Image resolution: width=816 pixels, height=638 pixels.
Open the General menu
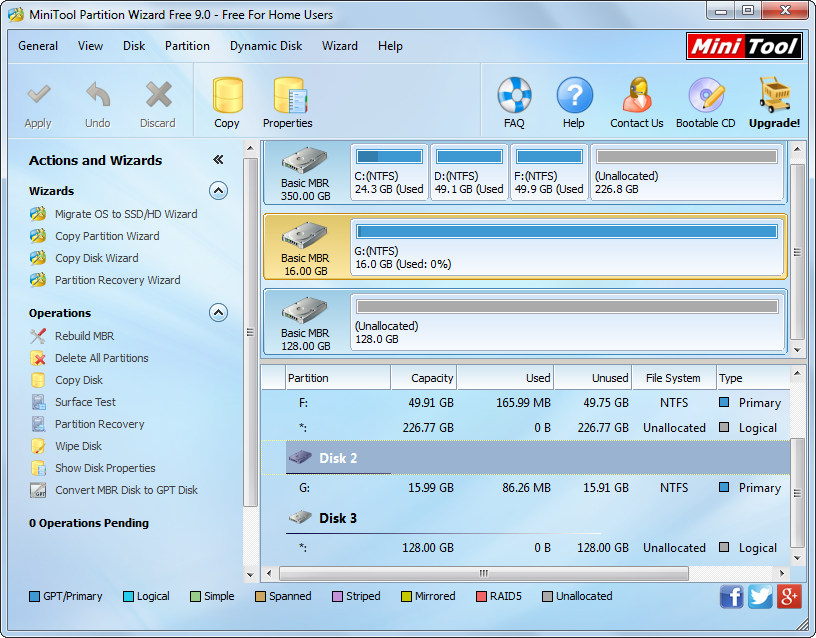[x=38, y=46]
